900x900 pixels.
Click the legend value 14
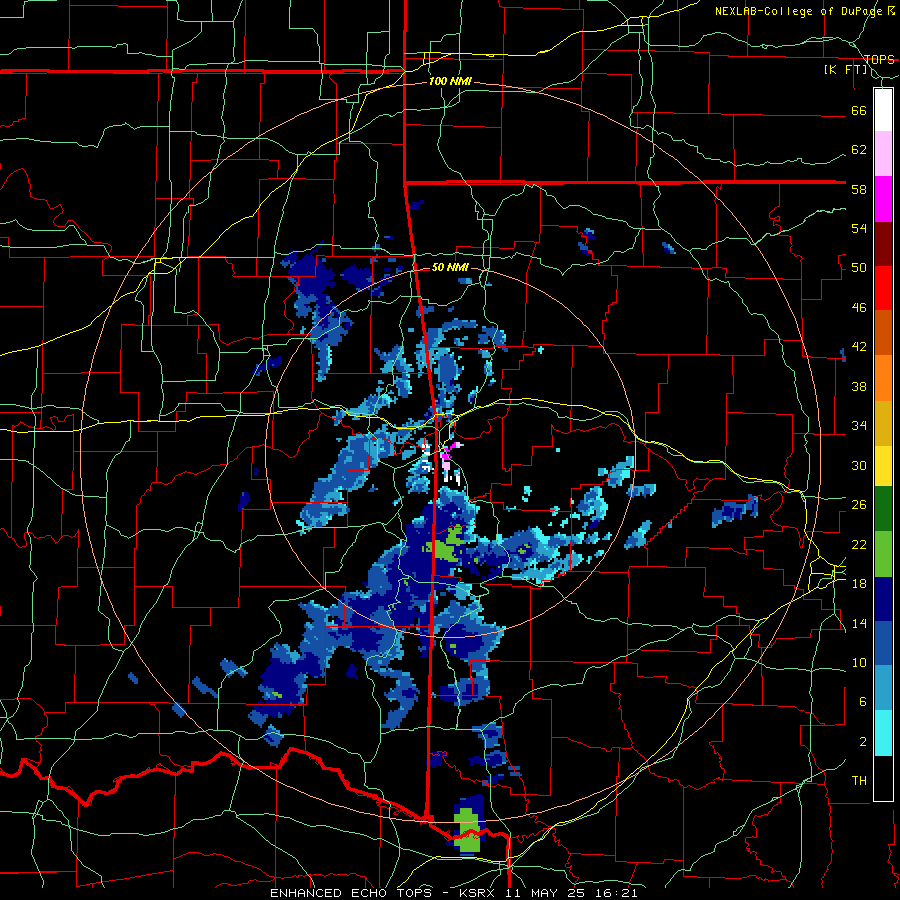859,623
